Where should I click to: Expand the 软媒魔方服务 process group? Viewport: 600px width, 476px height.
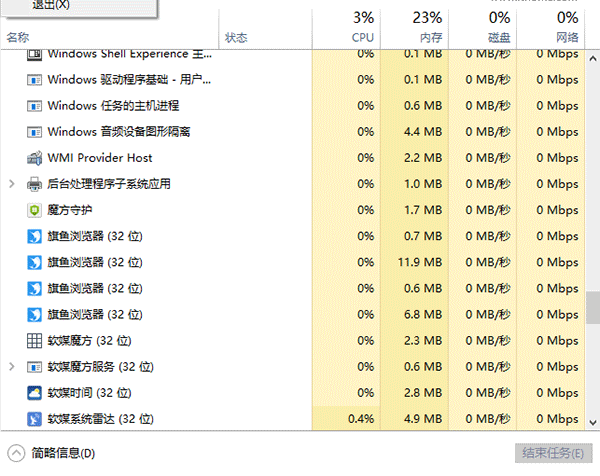[x=12, y=367]
